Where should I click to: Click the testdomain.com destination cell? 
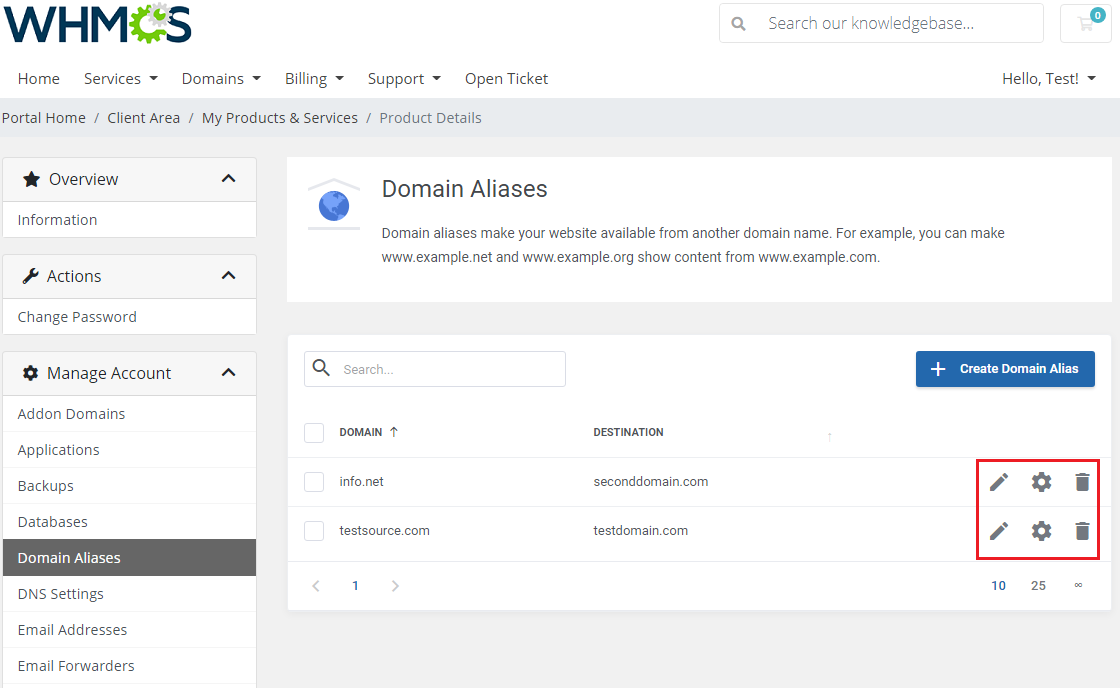coord(641,531)
